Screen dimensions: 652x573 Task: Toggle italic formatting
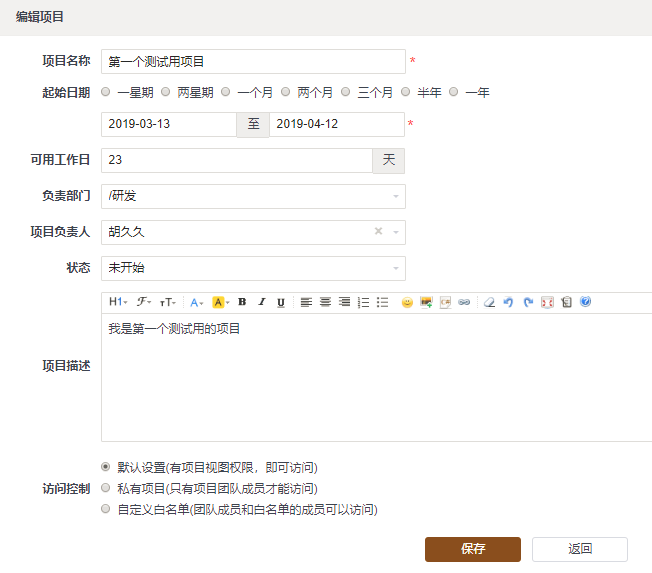[262, 302]
